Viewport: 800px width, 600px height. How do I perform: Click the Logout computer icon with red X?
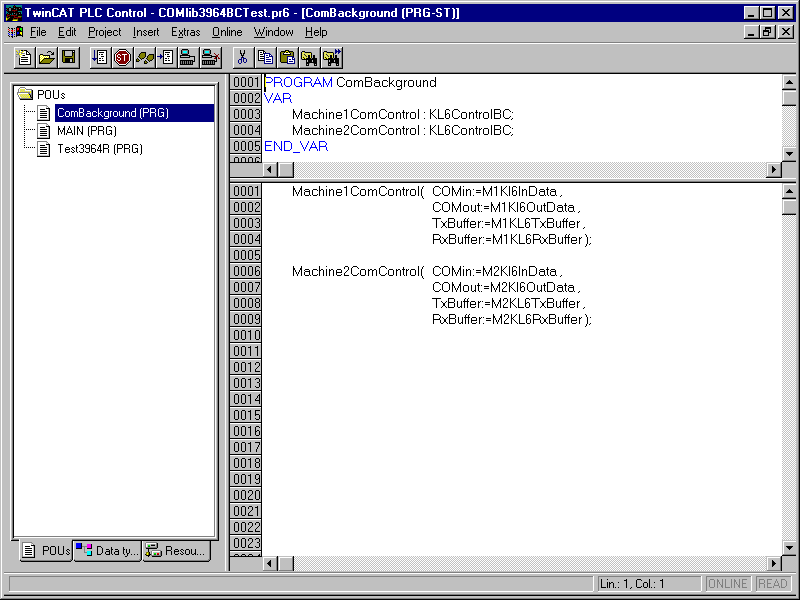[210, 57]
